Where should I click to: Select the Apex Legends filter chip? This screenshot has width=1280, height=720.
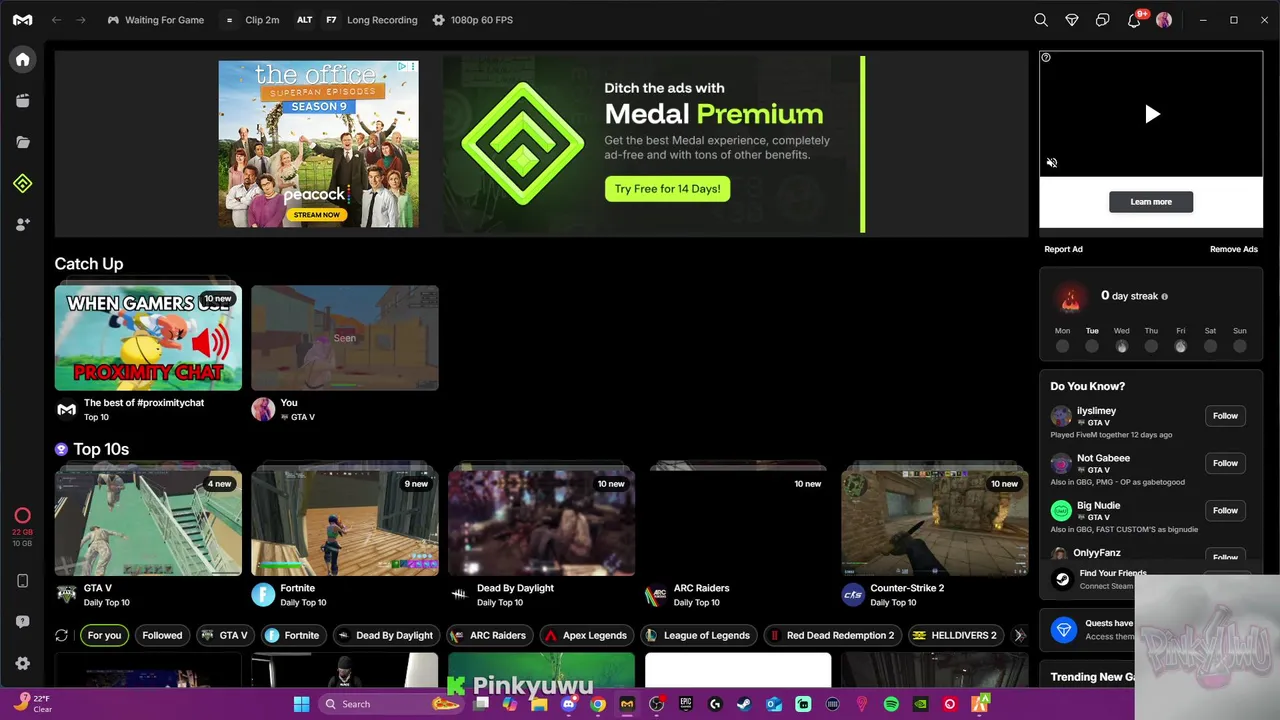point(586,635)
